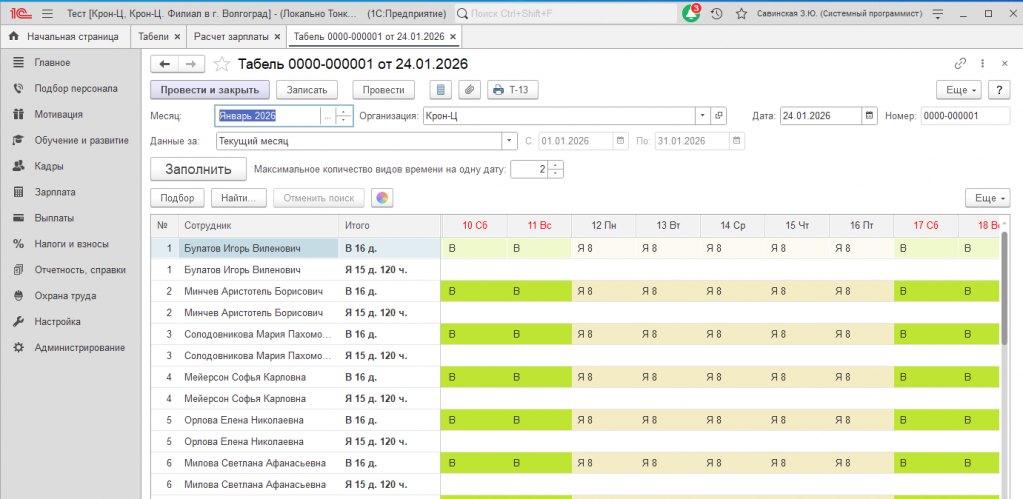Open Подбор персонала sidebar section
The width and height of the screenshot is (1023, 499).
[76, 89]
